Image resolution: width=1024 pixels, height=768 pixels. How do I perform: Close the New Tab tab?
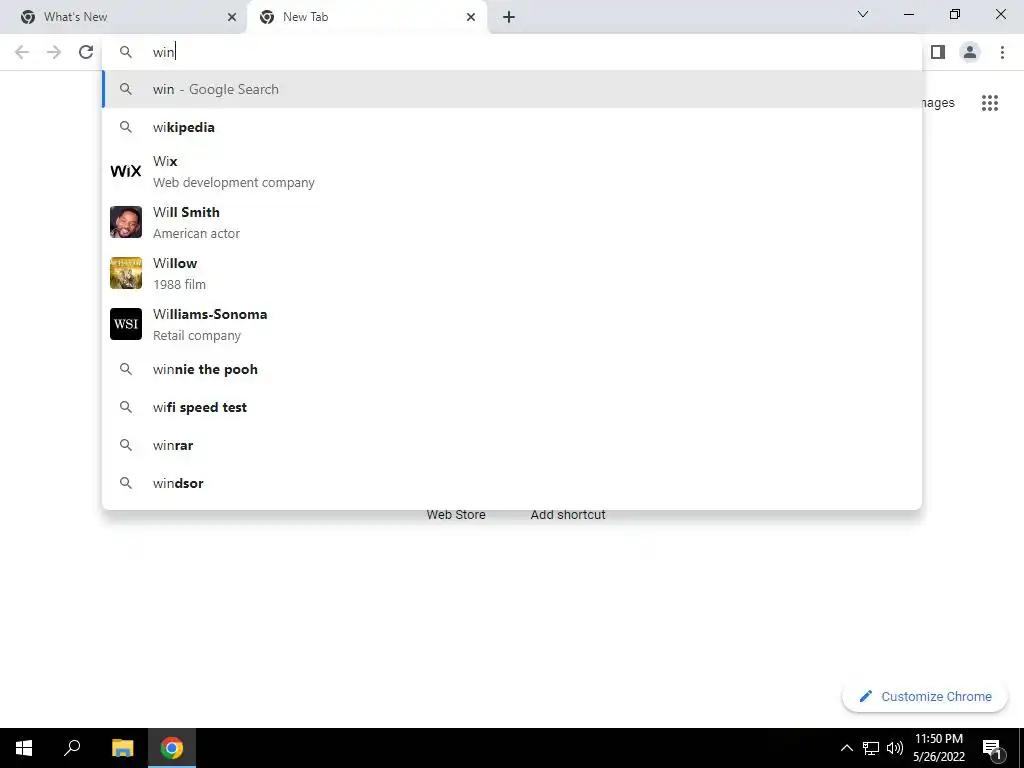point(471,17)
